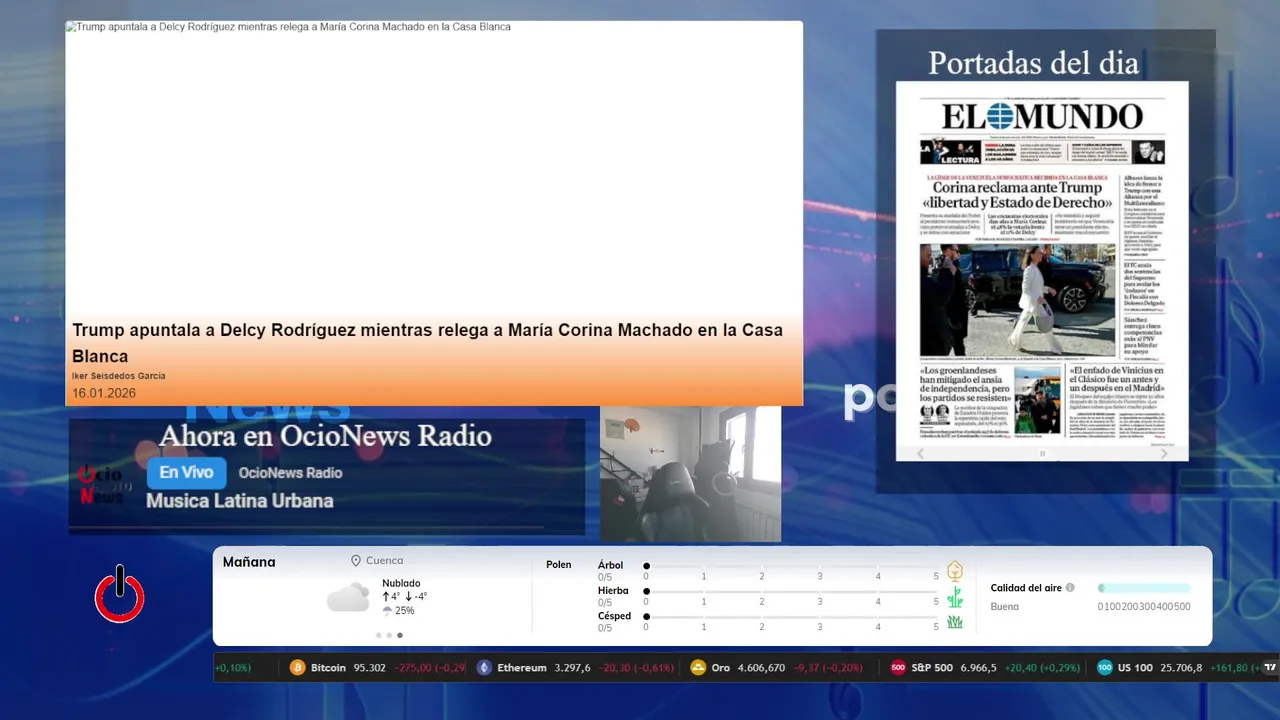Click the US 100 value 25.706,8
This screenshot has width=1280, height=720.
coord(1181,668)
